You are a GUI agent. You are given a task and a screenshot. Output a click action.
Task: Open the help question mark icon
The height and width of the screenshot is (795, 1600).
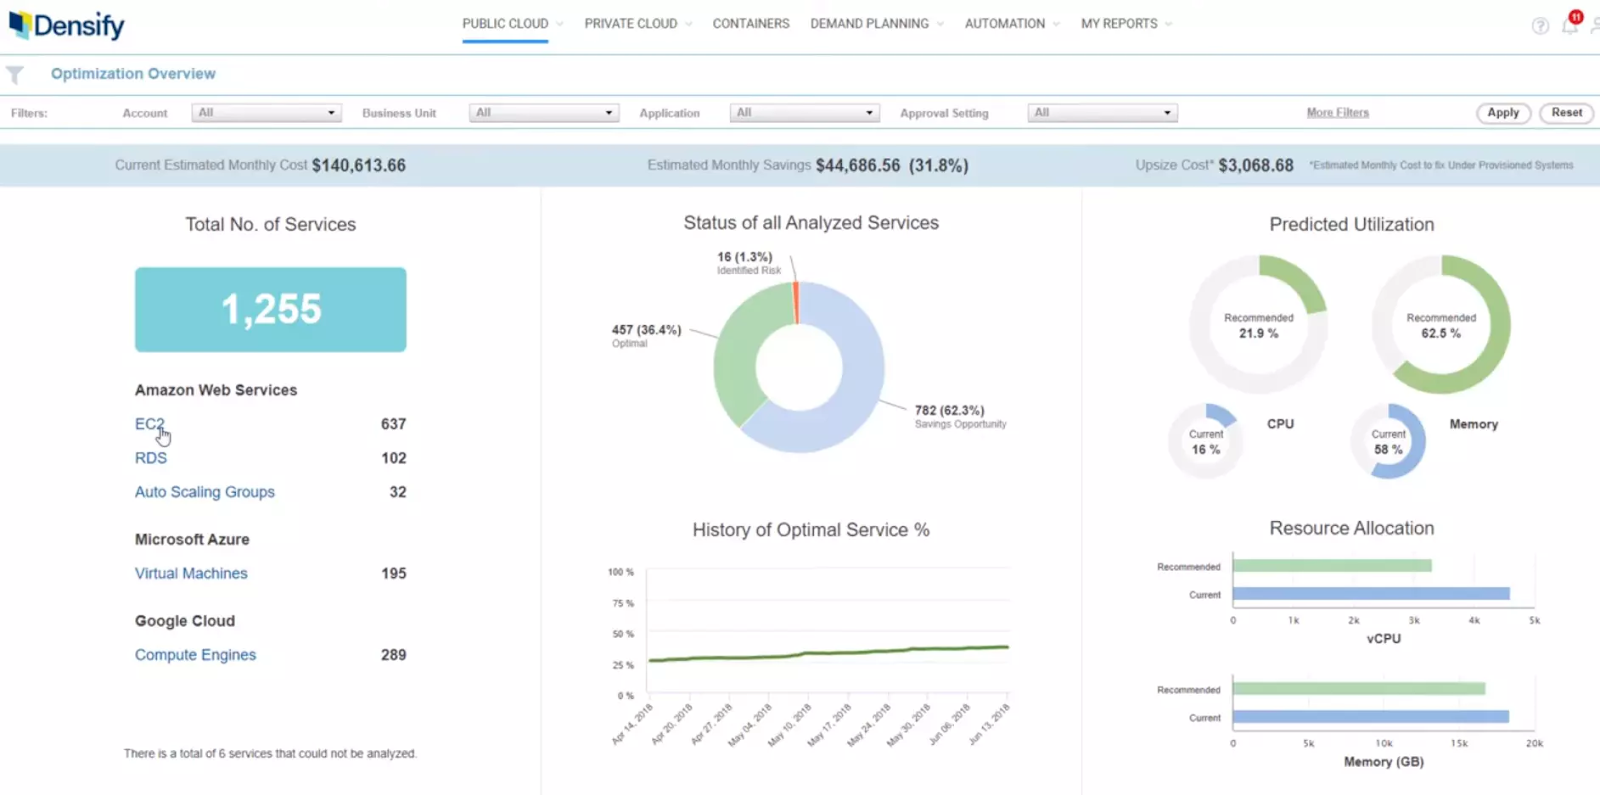coord(1540,26)
